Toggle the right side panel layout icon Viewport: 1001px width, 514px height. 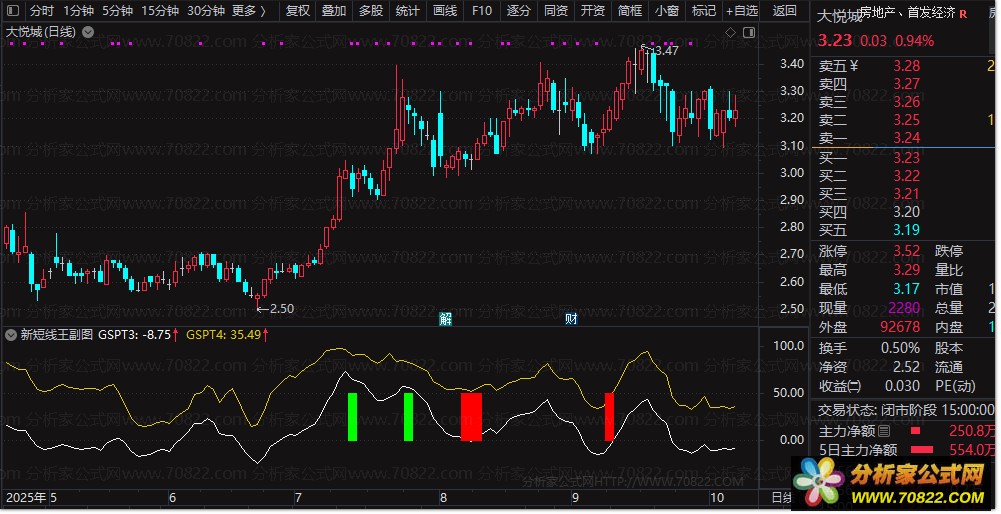coord(749,32)
